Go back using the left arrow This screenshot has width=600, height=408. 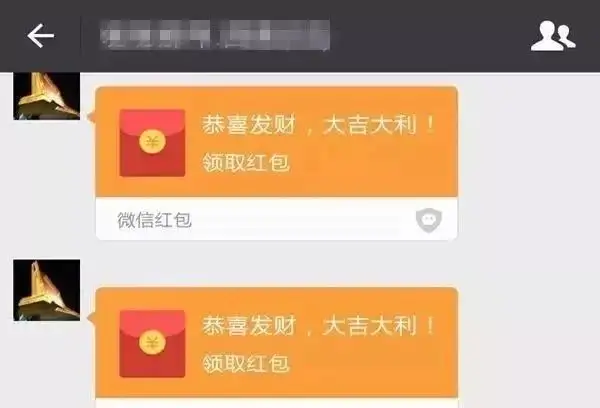tap(41, 36)
